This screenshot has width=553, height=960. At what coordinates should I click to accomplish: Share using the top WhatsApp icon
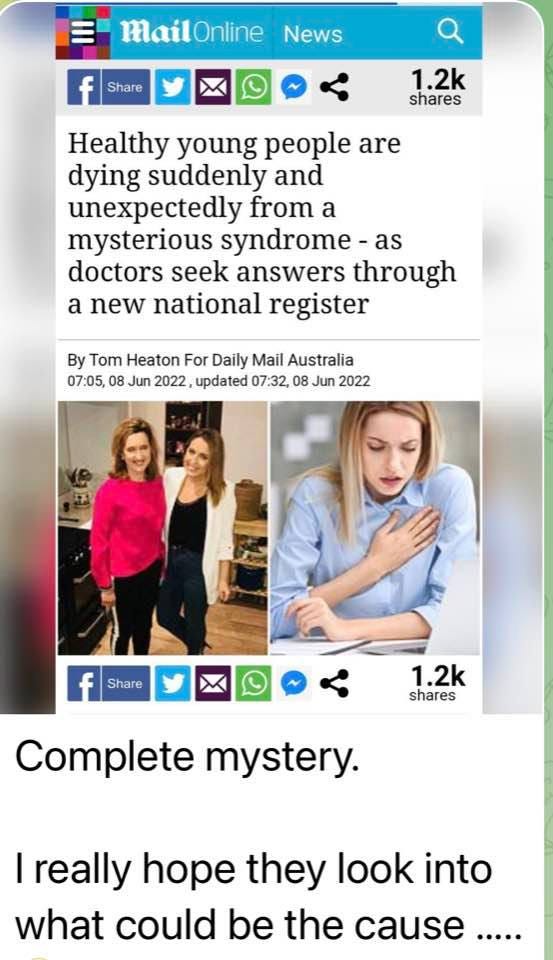254,87
